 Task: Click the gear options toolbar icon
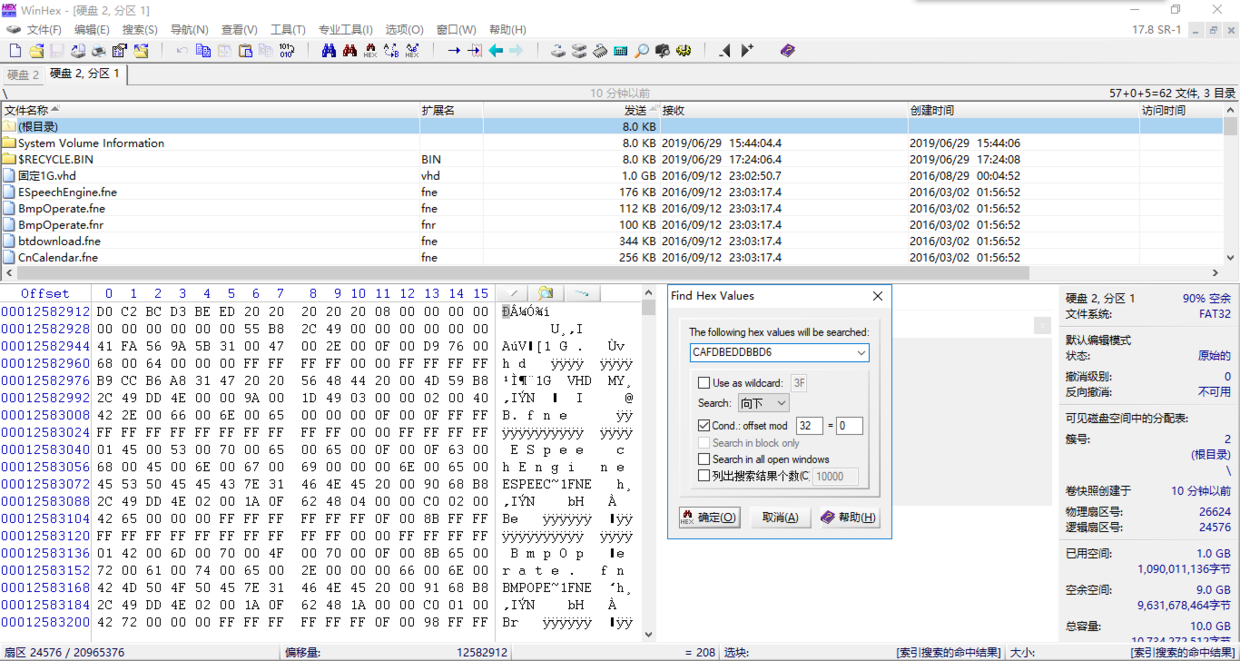pyautogui.click(x=684, y=50)
